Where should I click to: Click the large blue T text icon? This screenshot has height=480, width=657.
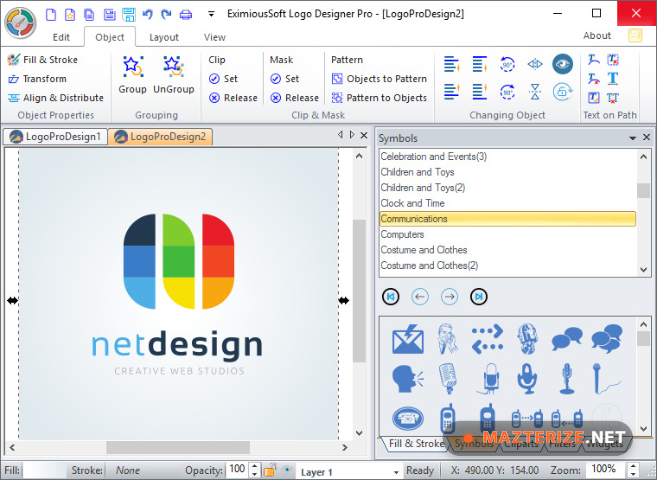click(x=613, y=78)
